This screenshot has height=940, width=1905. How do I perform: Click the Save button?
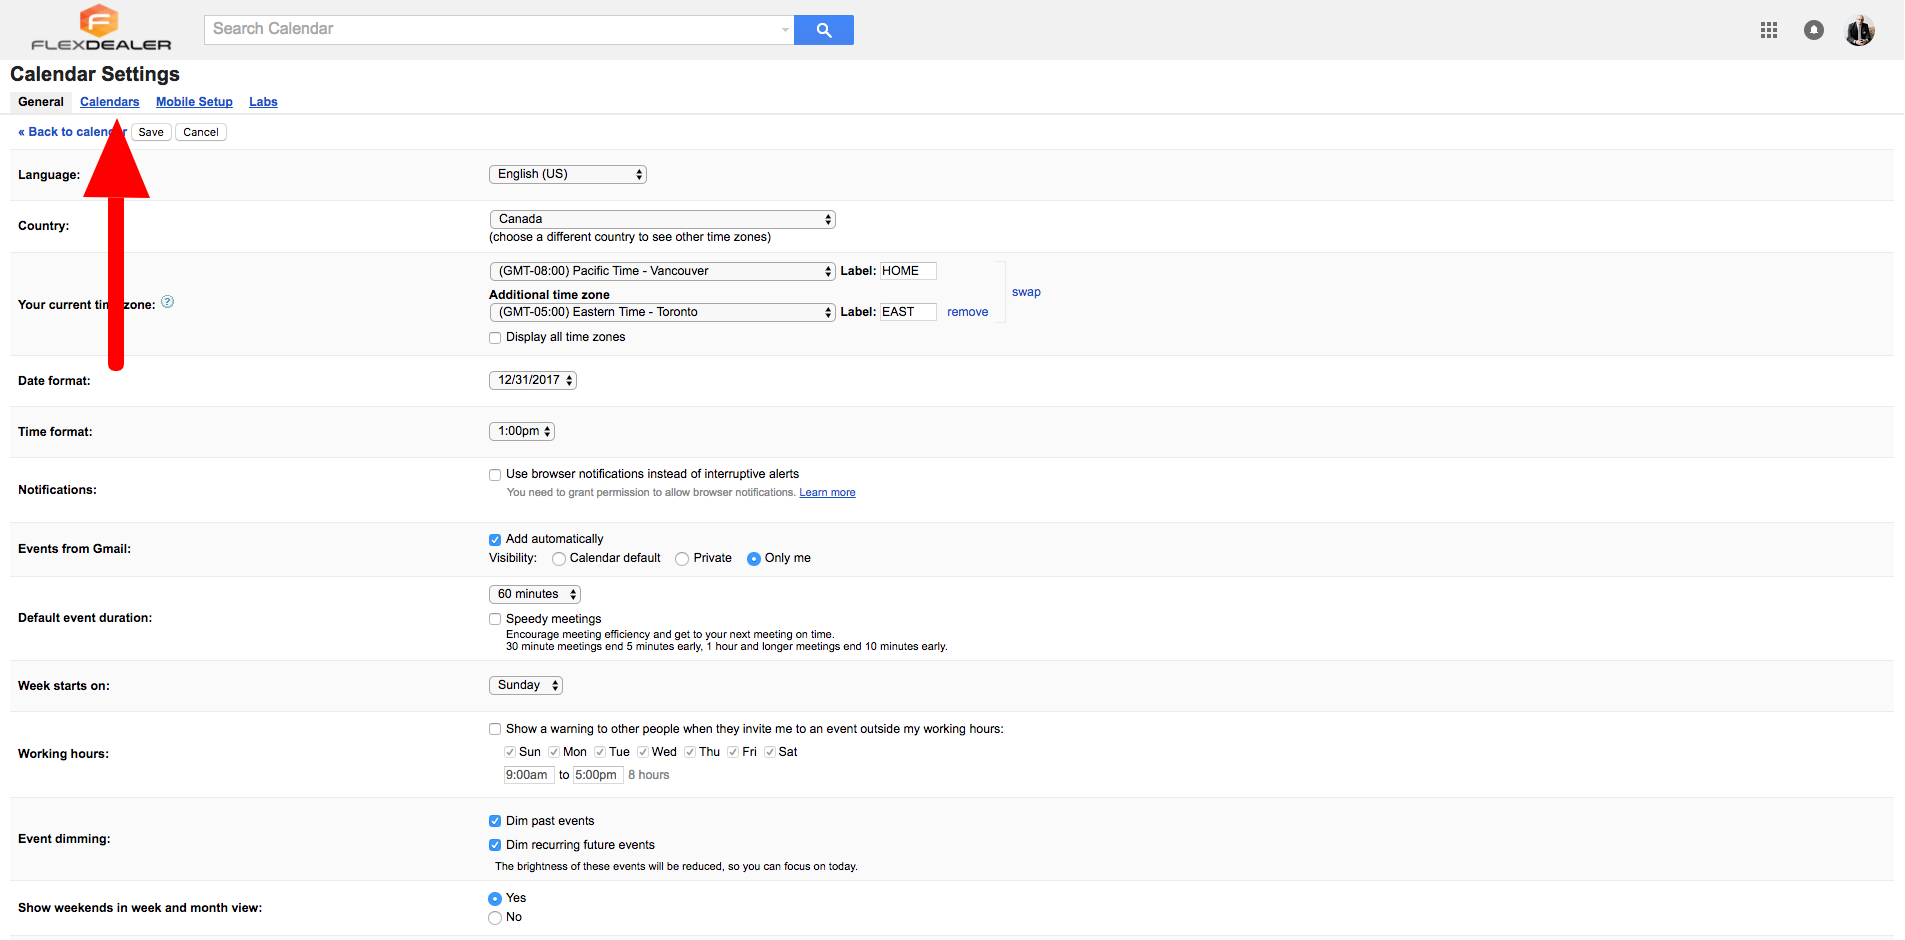click(x=151, y=132)
